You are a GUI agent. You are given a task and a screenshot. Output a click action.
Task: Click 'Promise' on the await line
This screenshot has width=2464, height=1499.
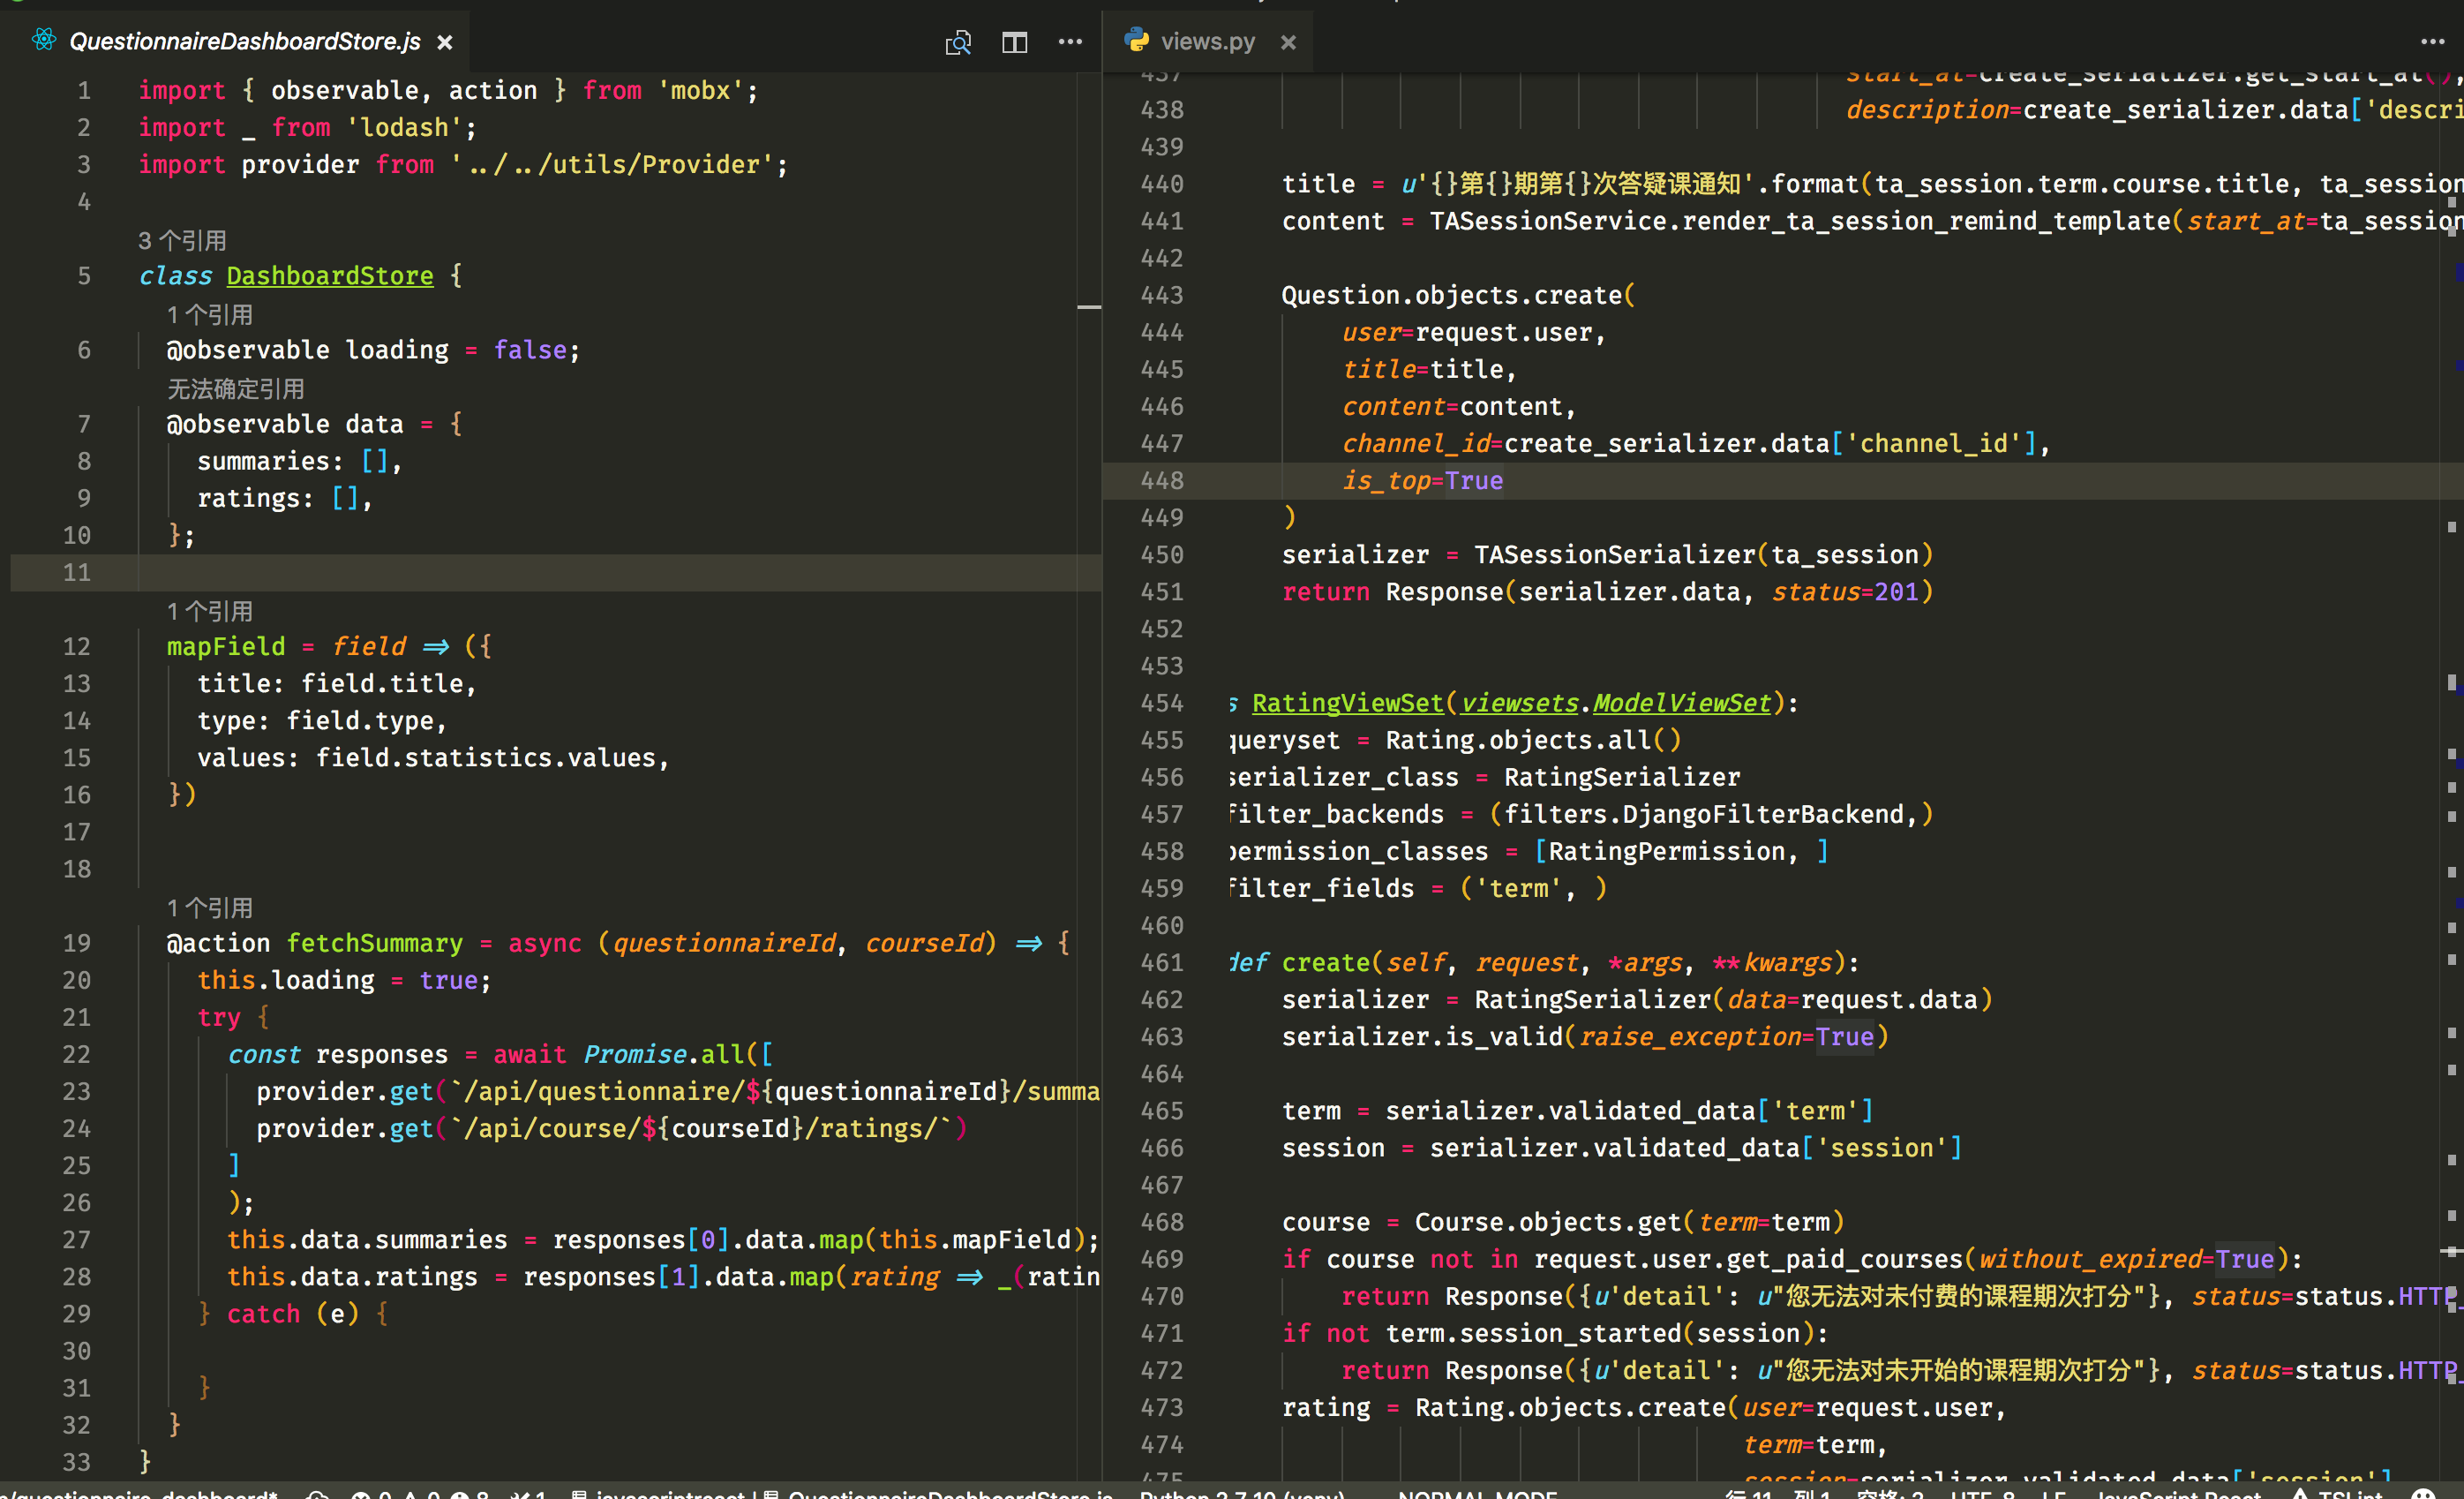pyautogui.click(x=635, y=1054)
